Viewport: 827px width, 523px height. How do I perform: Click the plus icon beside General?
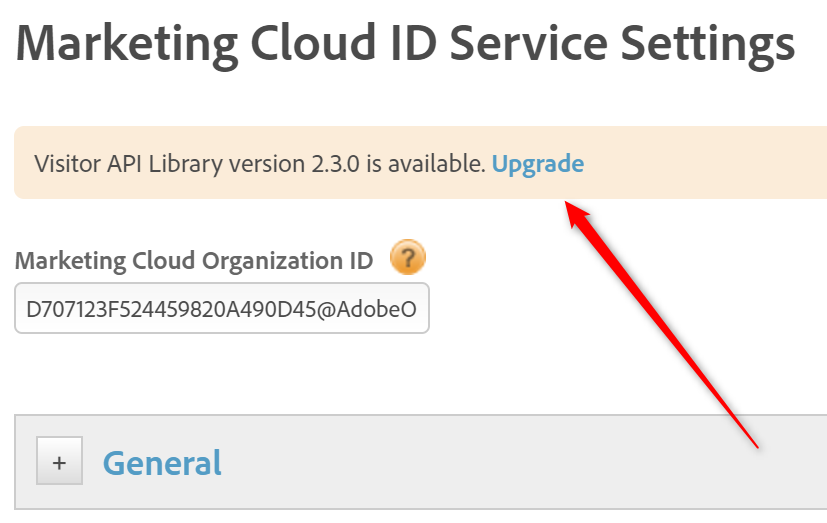tap(59, 463)
